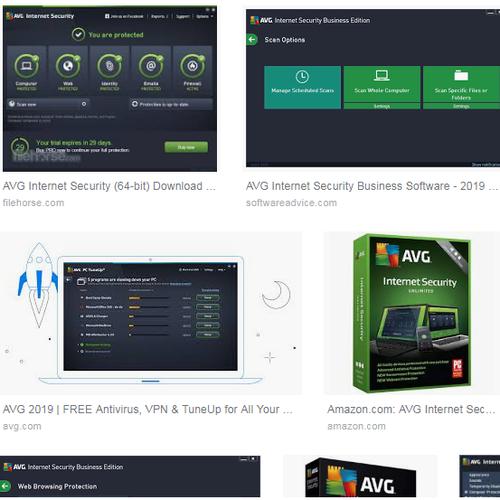The height and width of the screenshot is (500, 500).
Task: Open the Reports menu in the AVG header
Action: click(160, 16)
